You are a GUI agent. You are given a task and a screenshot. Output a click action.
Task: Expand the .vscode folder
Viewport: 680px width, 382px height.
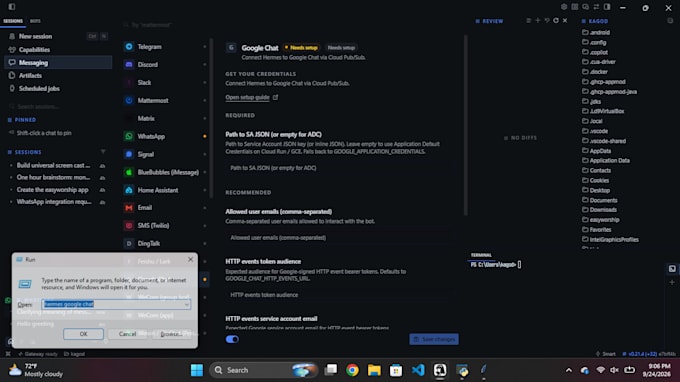[598, 131]
